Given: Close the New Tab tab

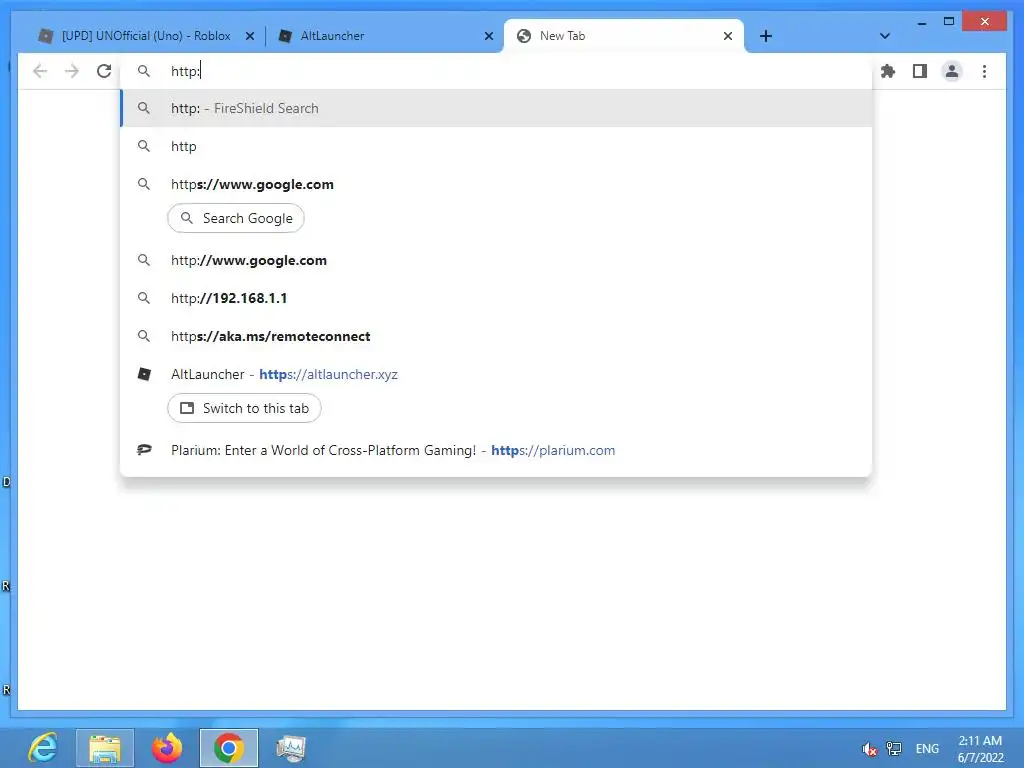Looking at the screenshot, I should 728,36.
